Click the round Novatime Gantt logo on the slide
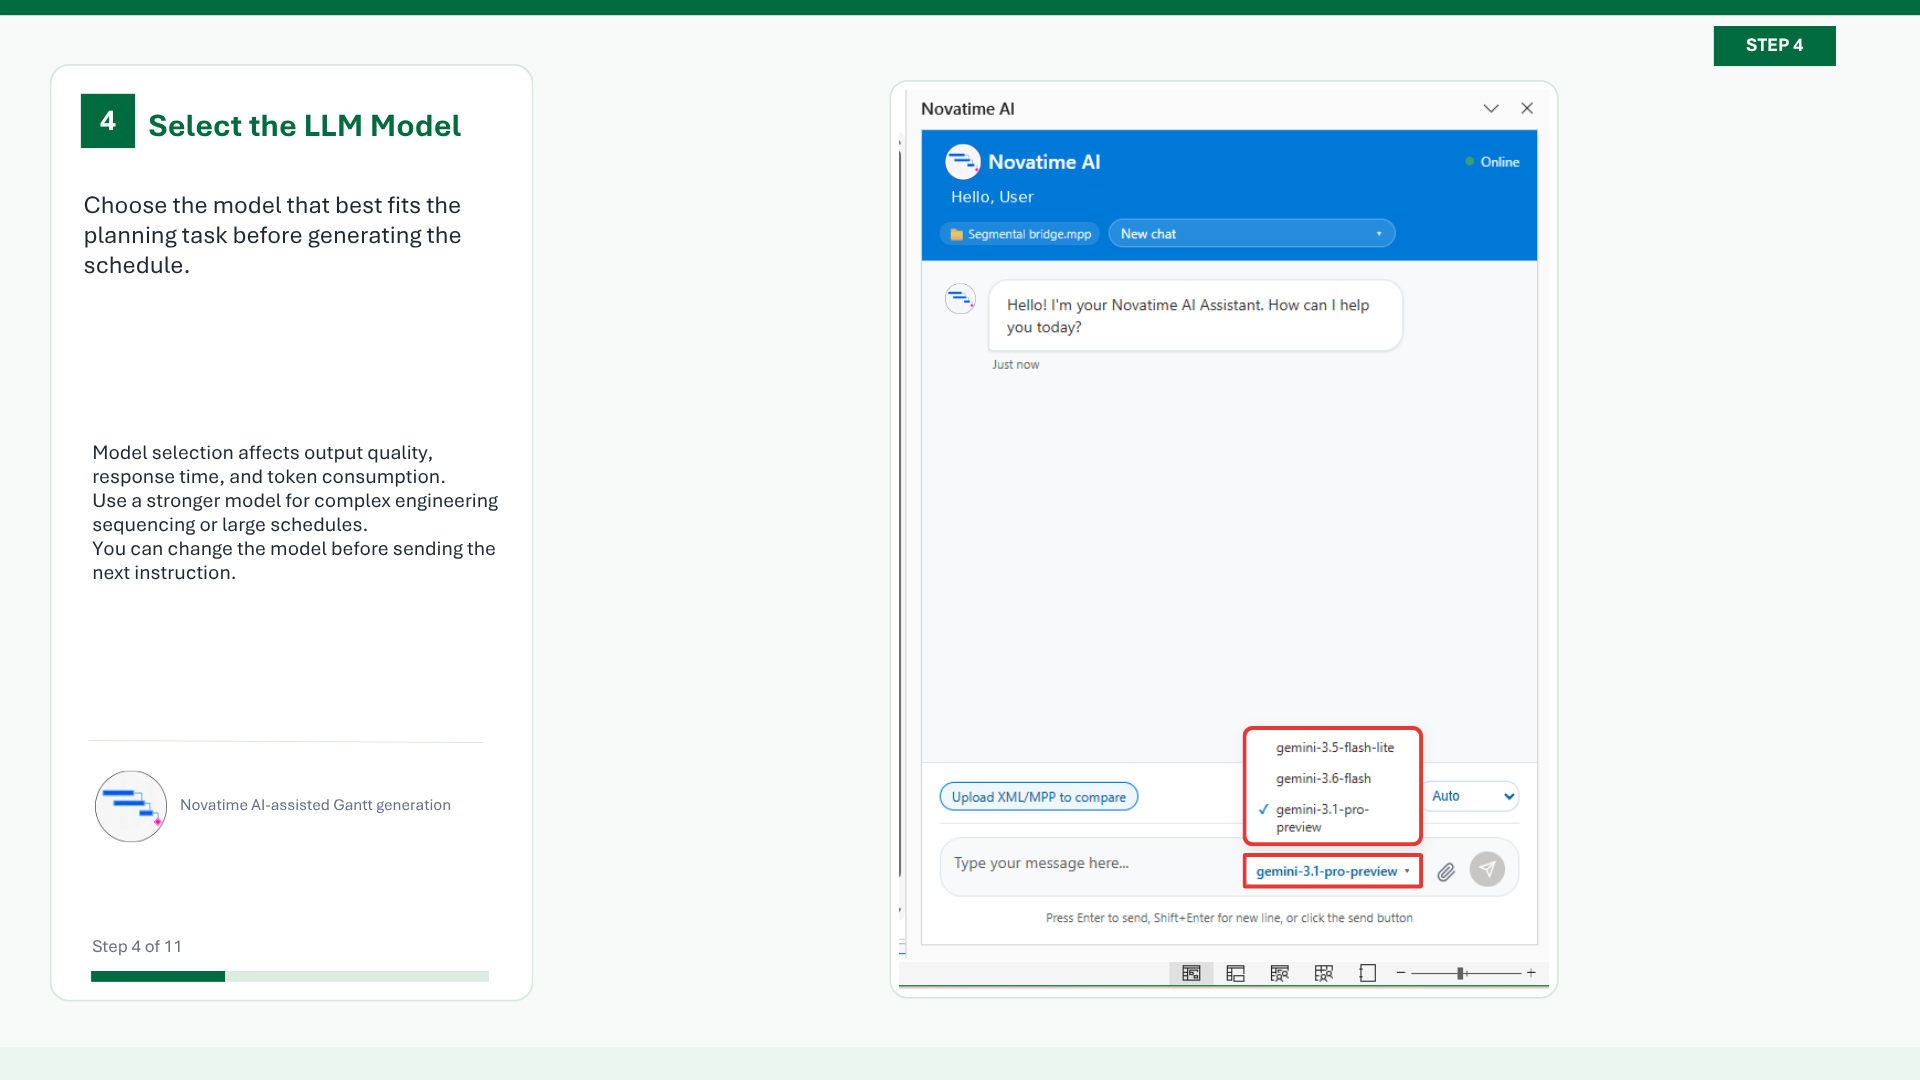Screen dimensions: 1920x1080 tap(130, 806)
